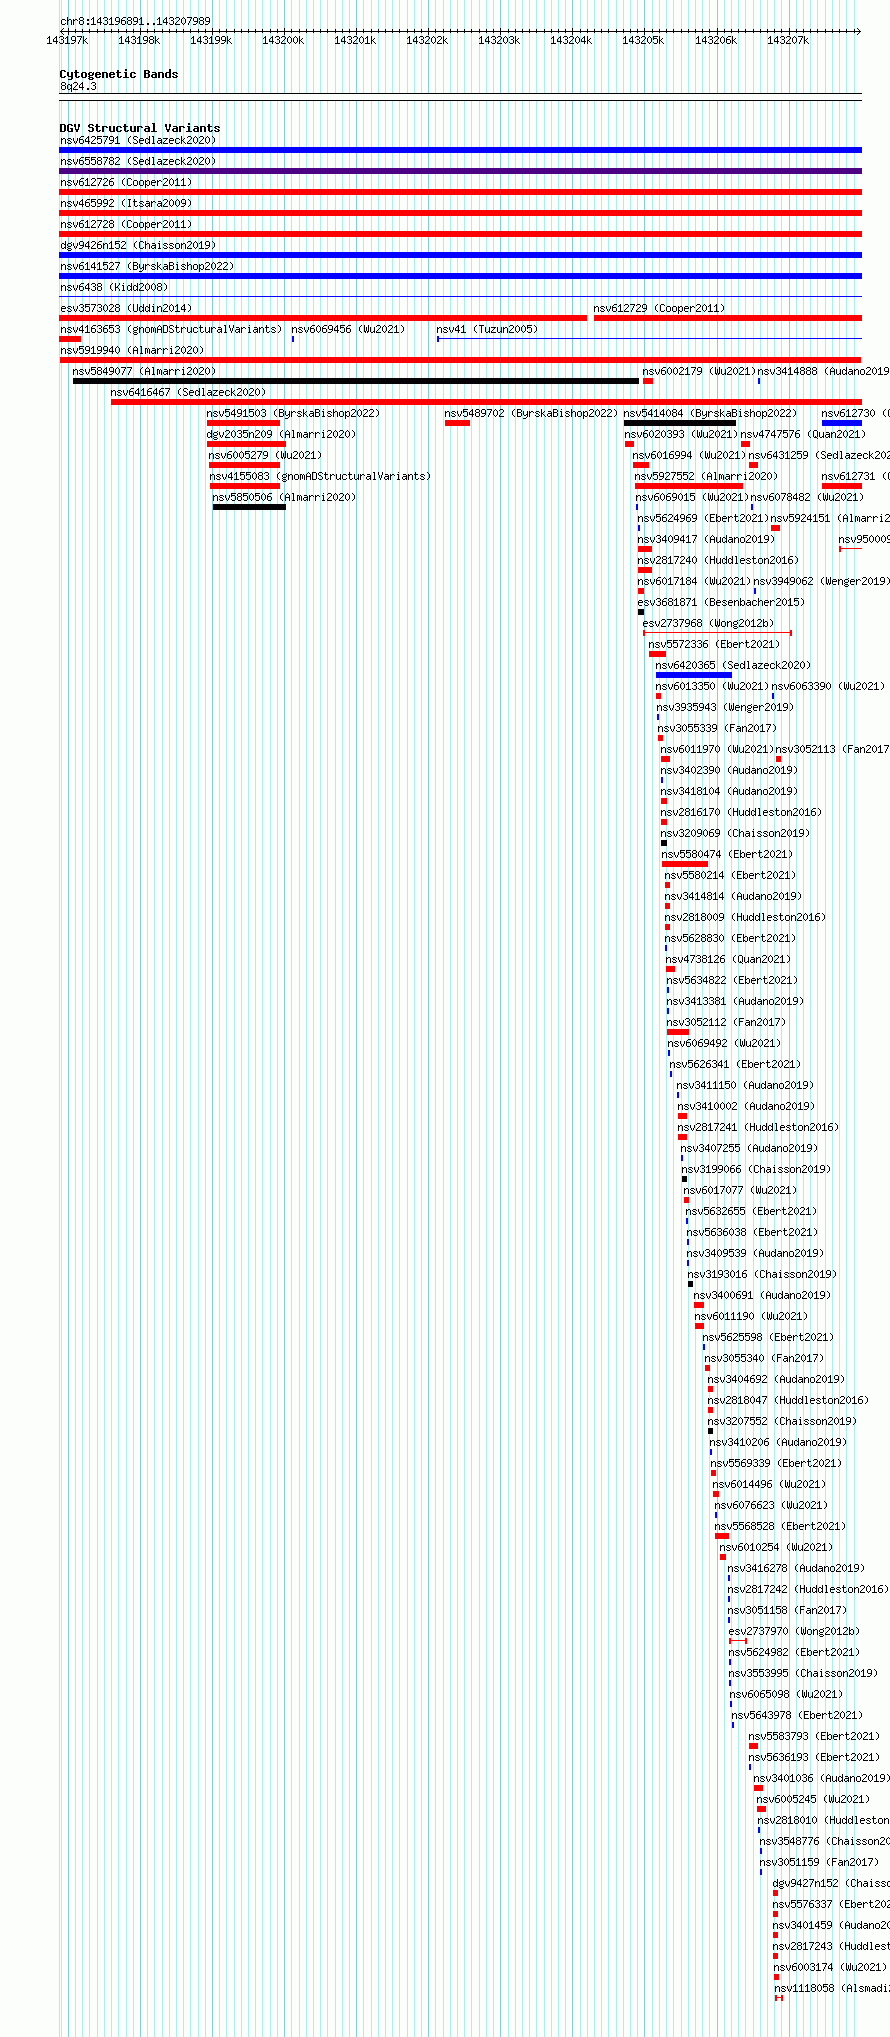Select nsv4738126 (Quan2021) label
Image resolution: width=890 pixels, height=2037 pixels.
pyautogui.click(x=729, y=959)
